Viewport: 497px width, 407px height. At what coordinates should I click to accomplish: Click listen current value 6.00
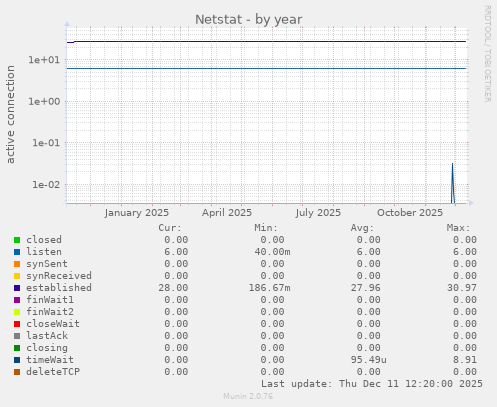(x=176, y=252)
